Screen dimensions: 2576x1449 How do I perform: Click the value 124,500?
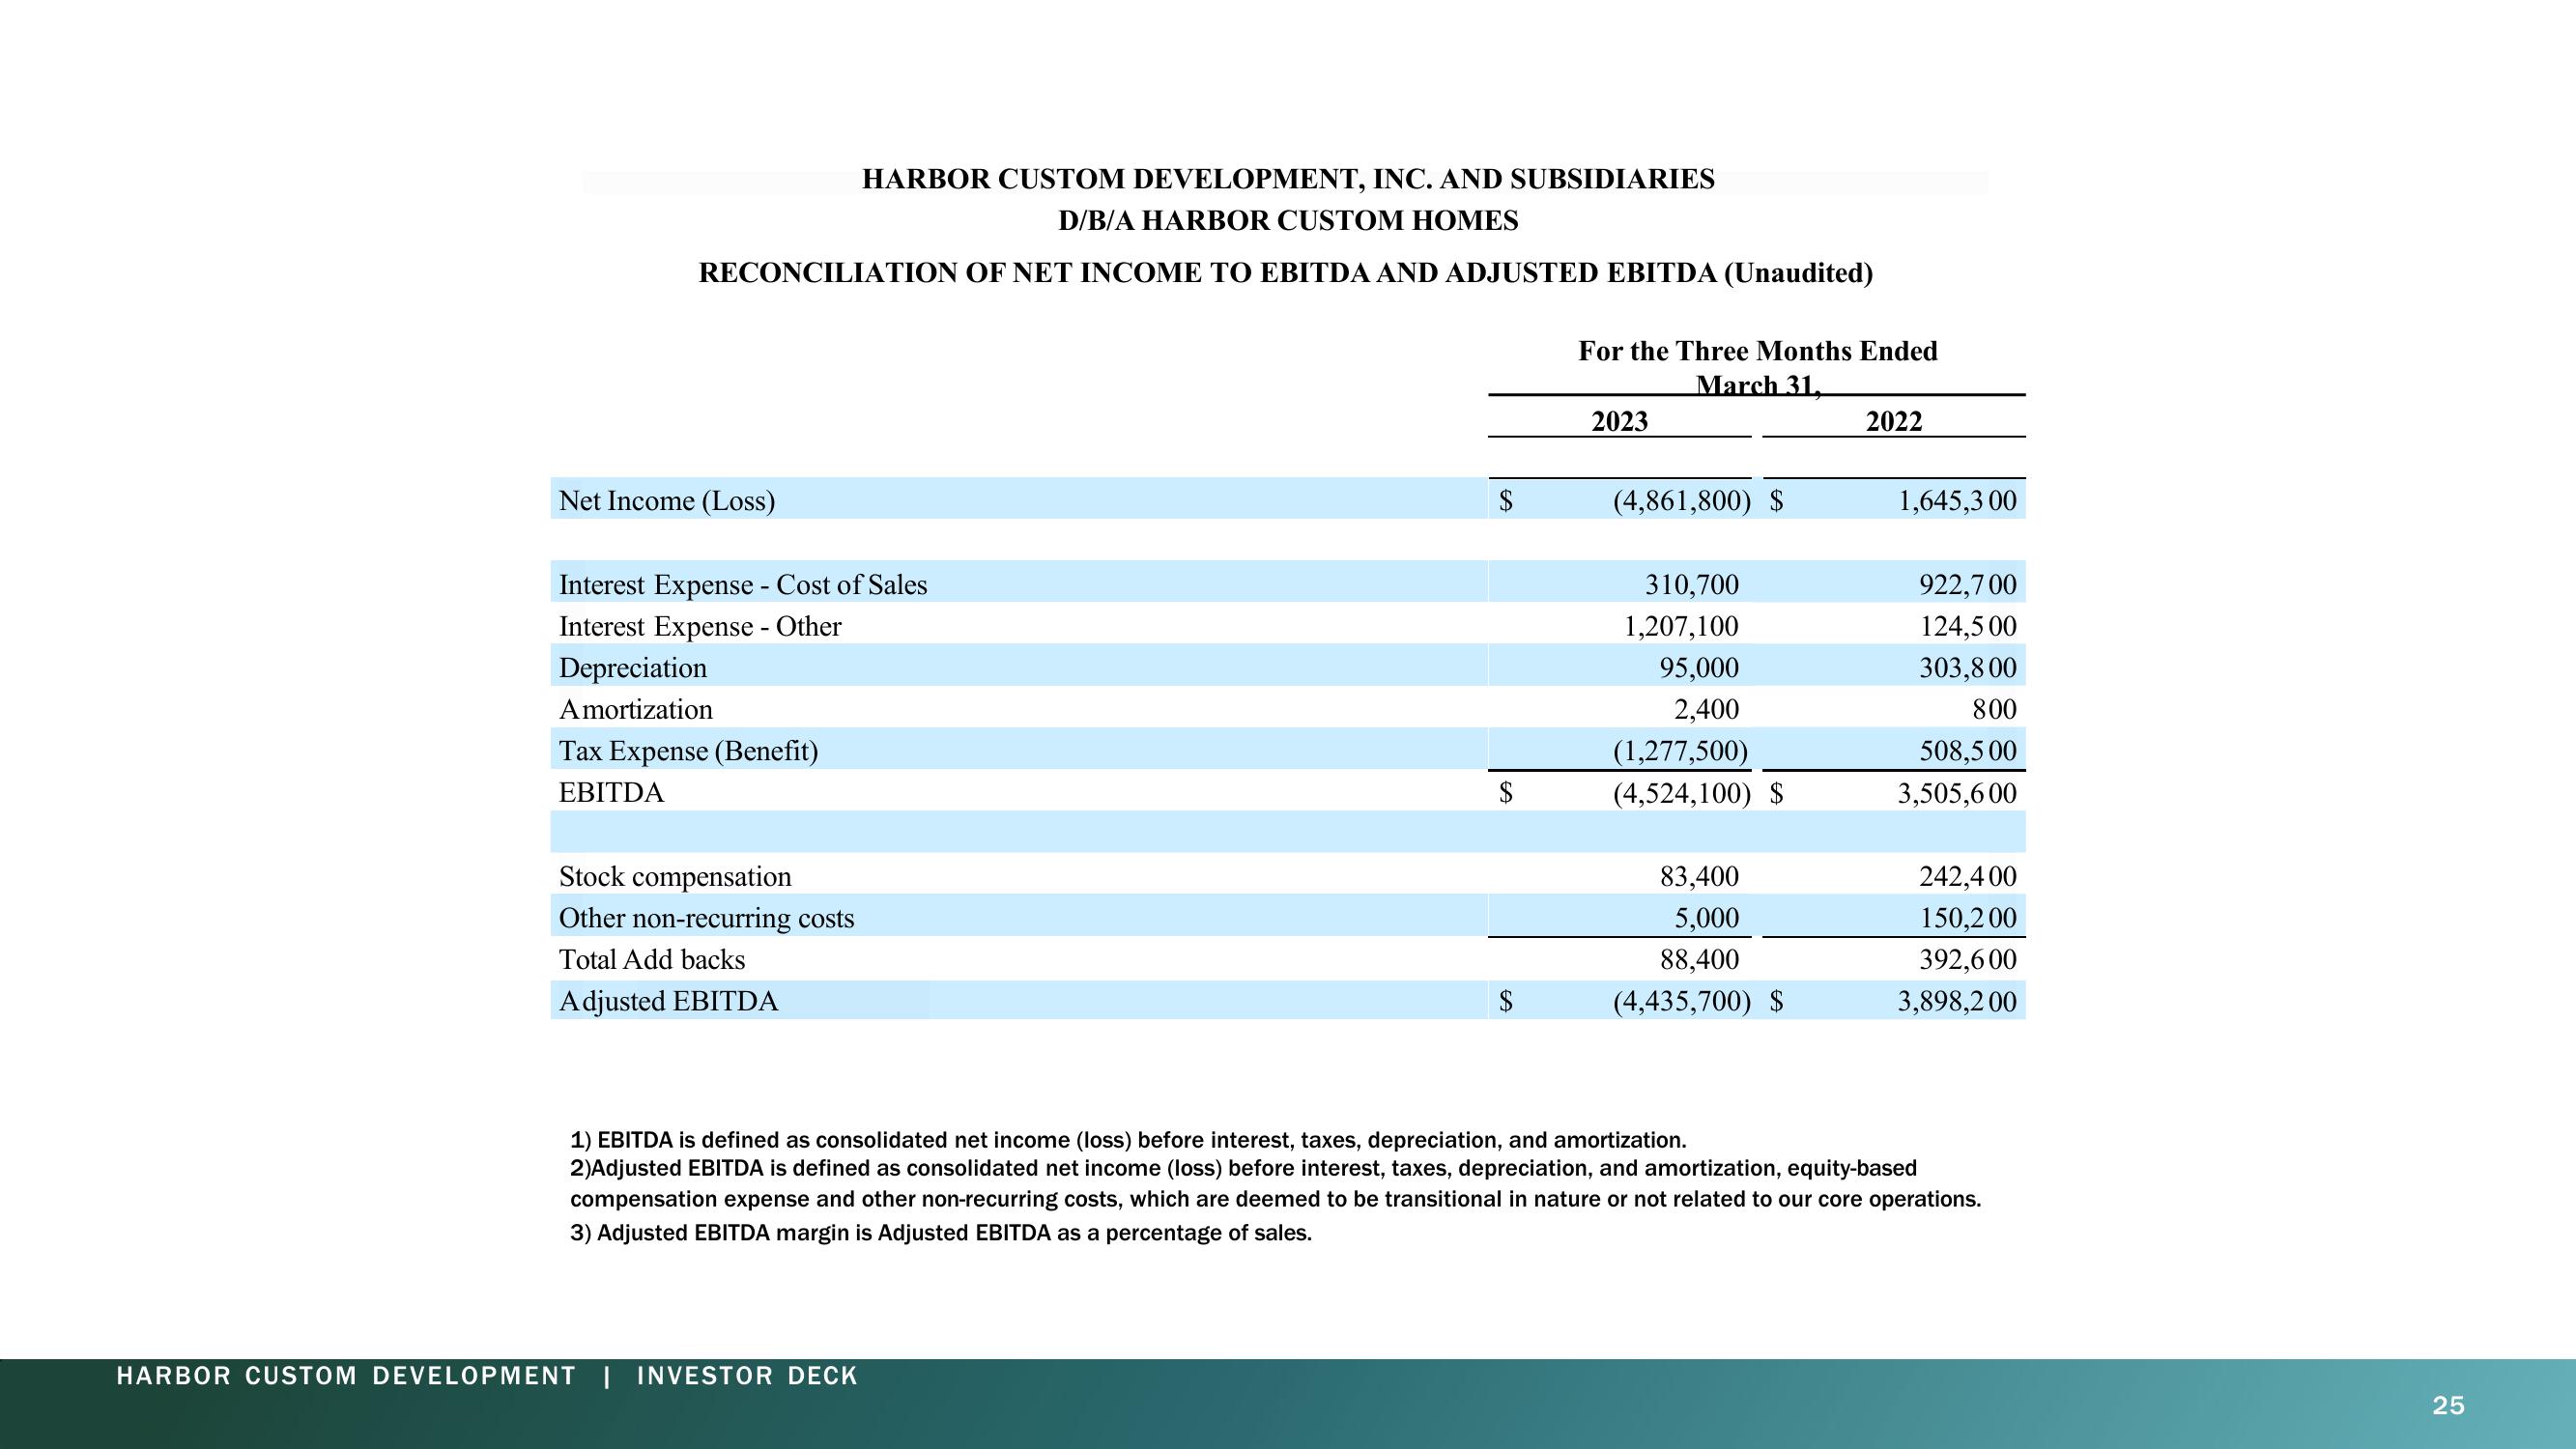click(1967, 626)
